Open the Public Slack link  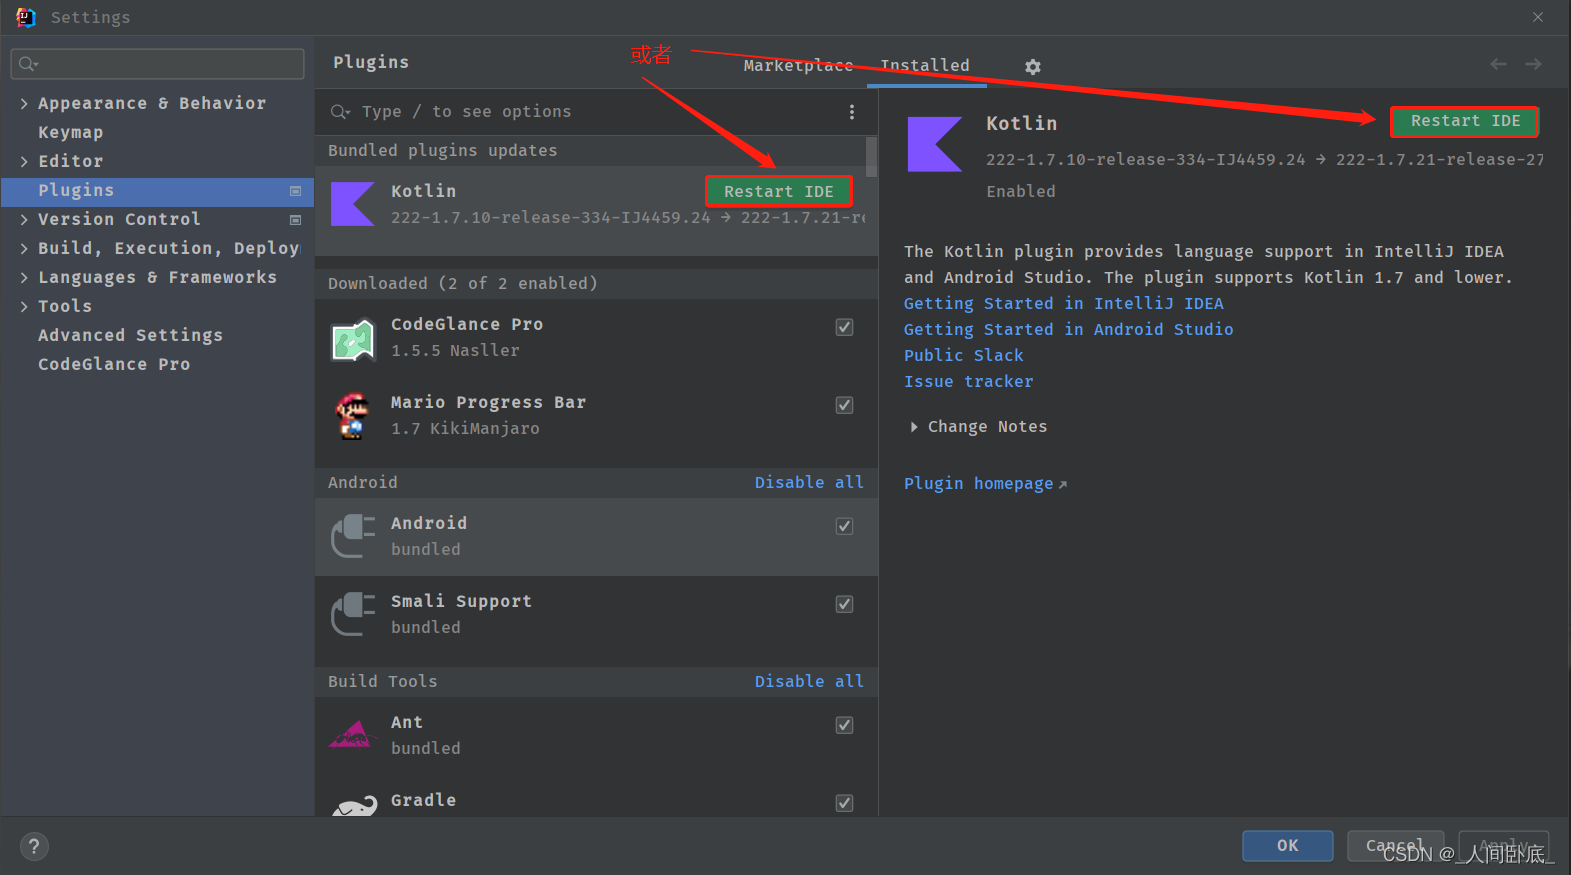click(x=964, y=356)
